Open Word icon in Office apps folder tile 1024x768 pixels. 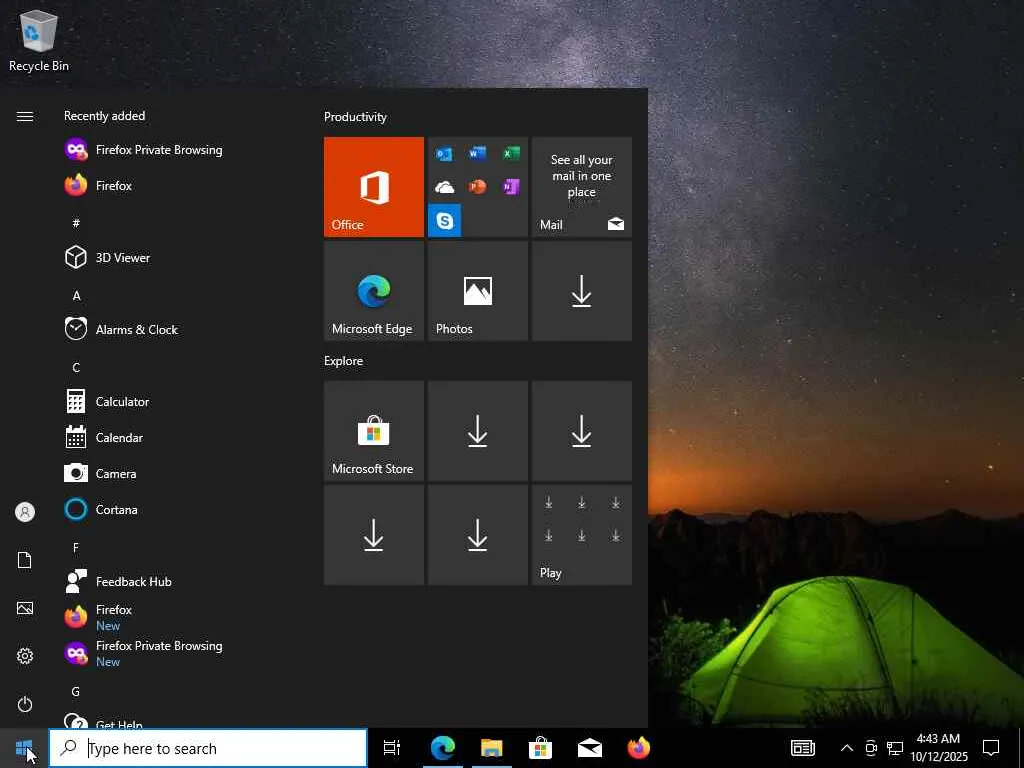[477, 154]
